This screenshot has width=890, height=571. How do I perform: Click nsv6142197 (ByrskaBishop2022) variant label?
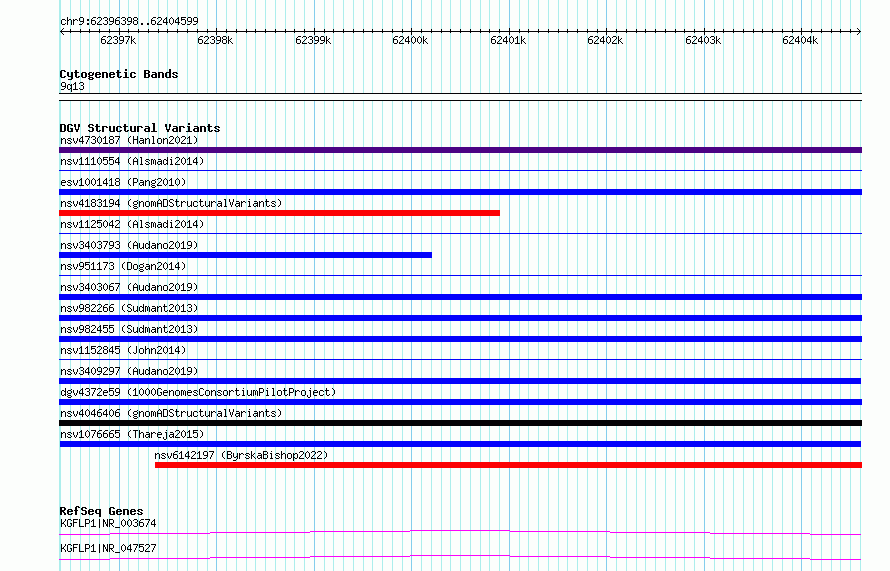pos(241,455)
